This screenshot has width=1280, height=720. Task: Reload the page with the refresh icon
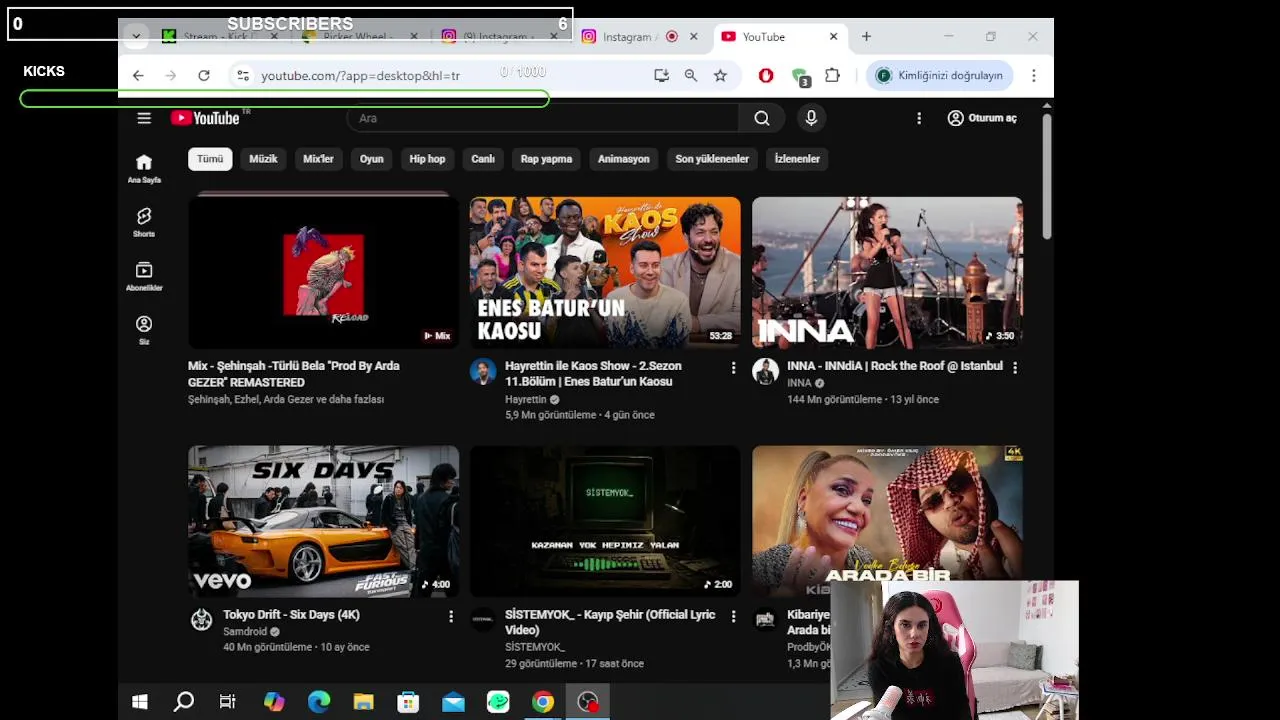[x=204, y=75]
